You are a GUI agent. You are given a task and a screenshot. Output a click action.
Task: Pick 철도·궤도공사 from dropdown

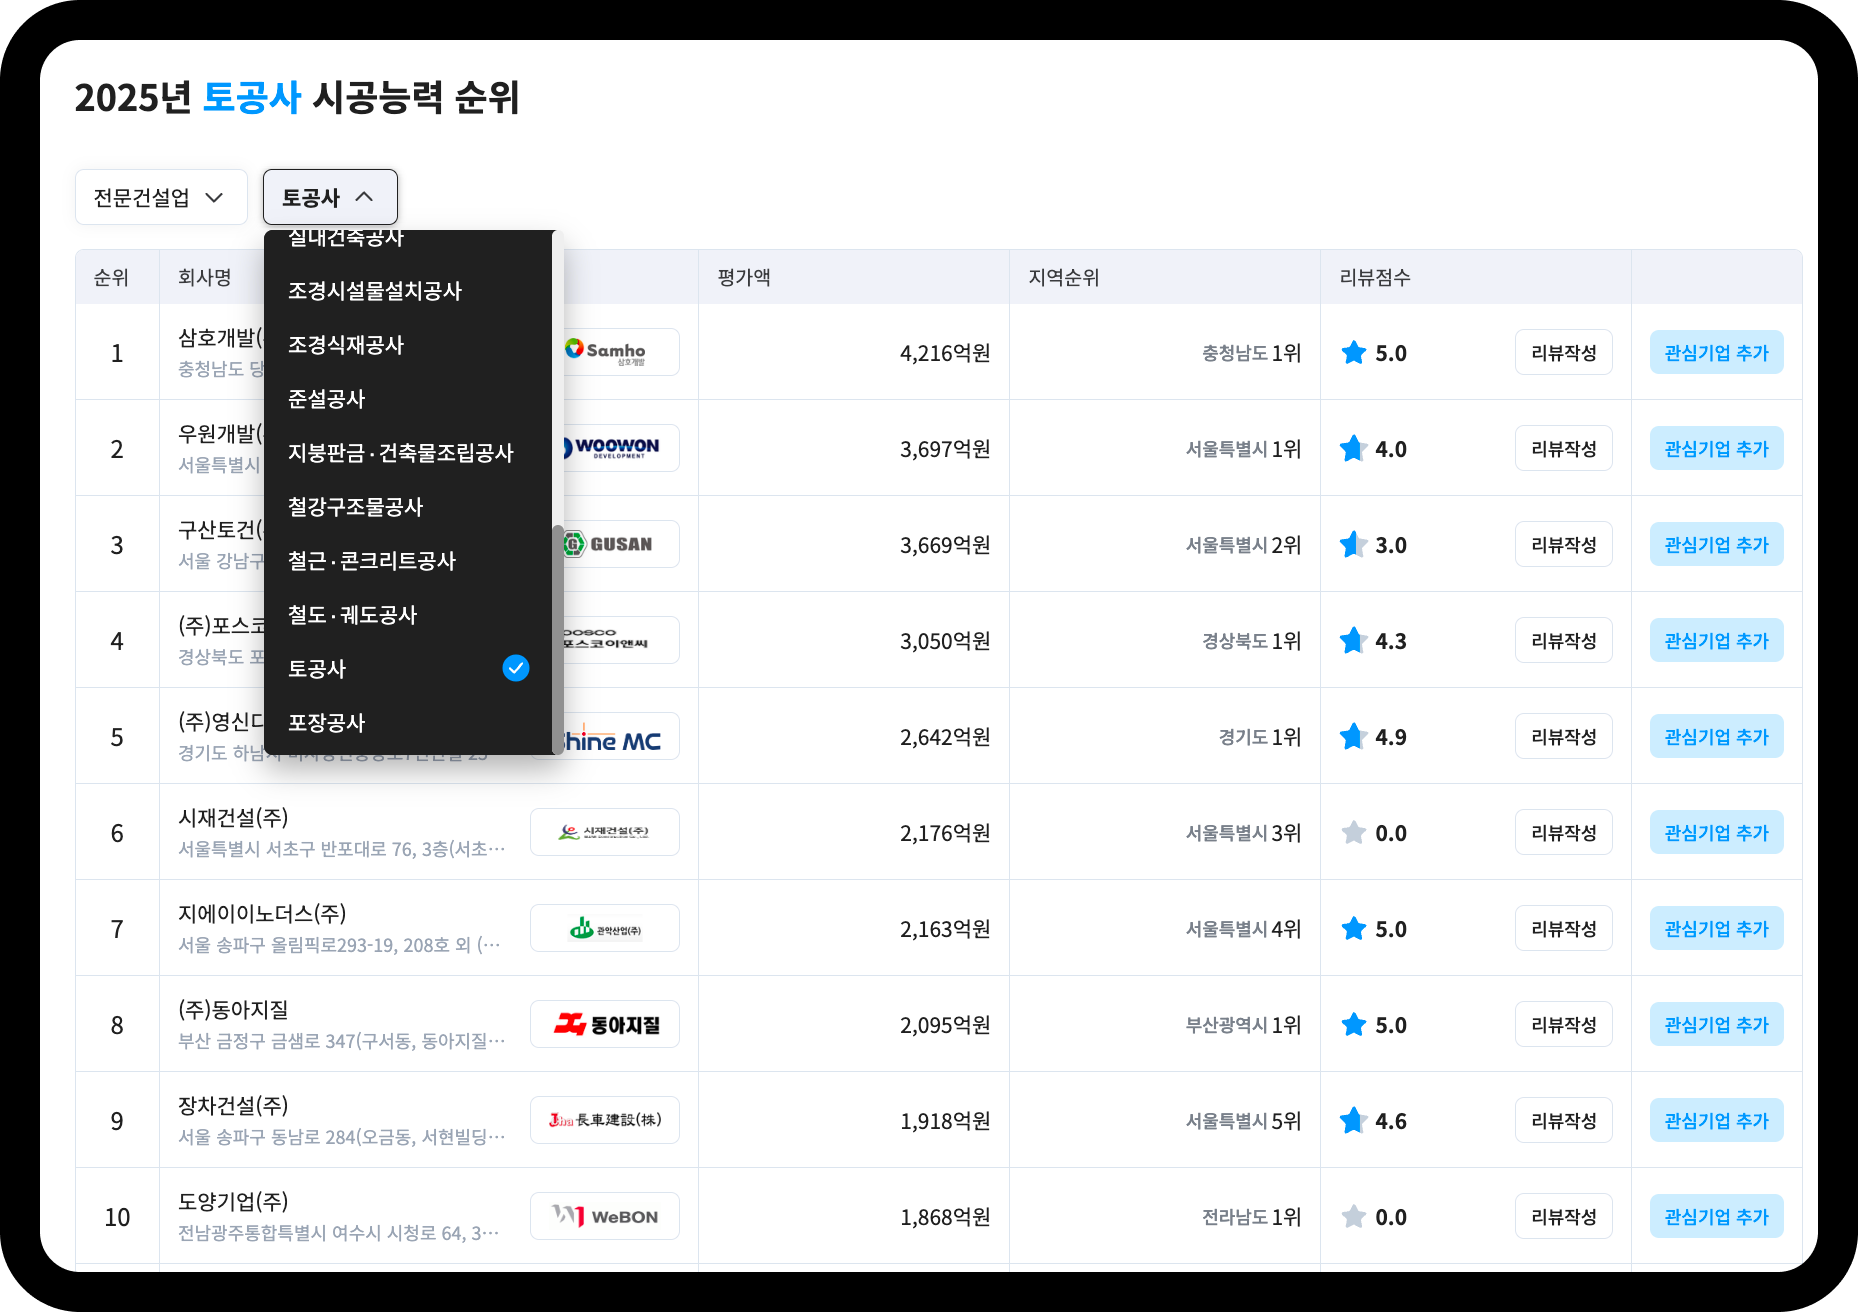point(408,615)
